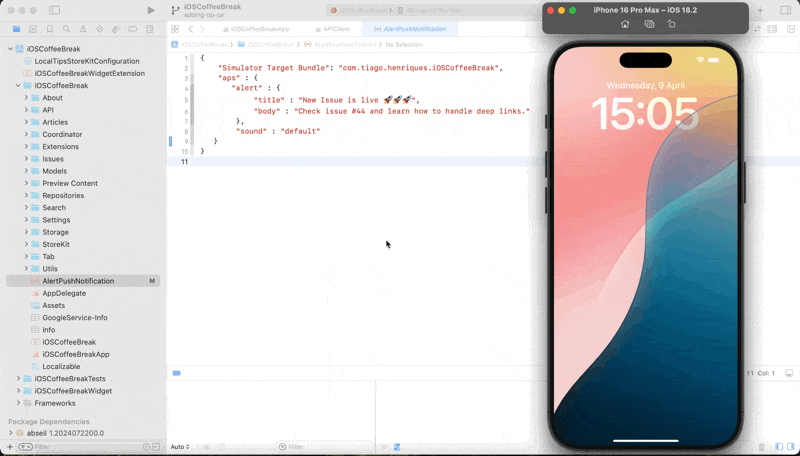
Task: Click the "title" line in JSON editor
Action: click(336, 100)
